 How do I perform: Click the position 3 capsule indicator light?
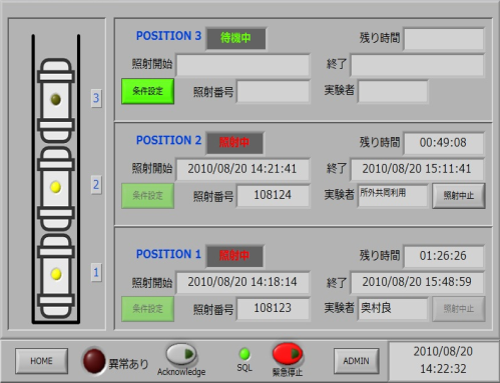[56, 99]
